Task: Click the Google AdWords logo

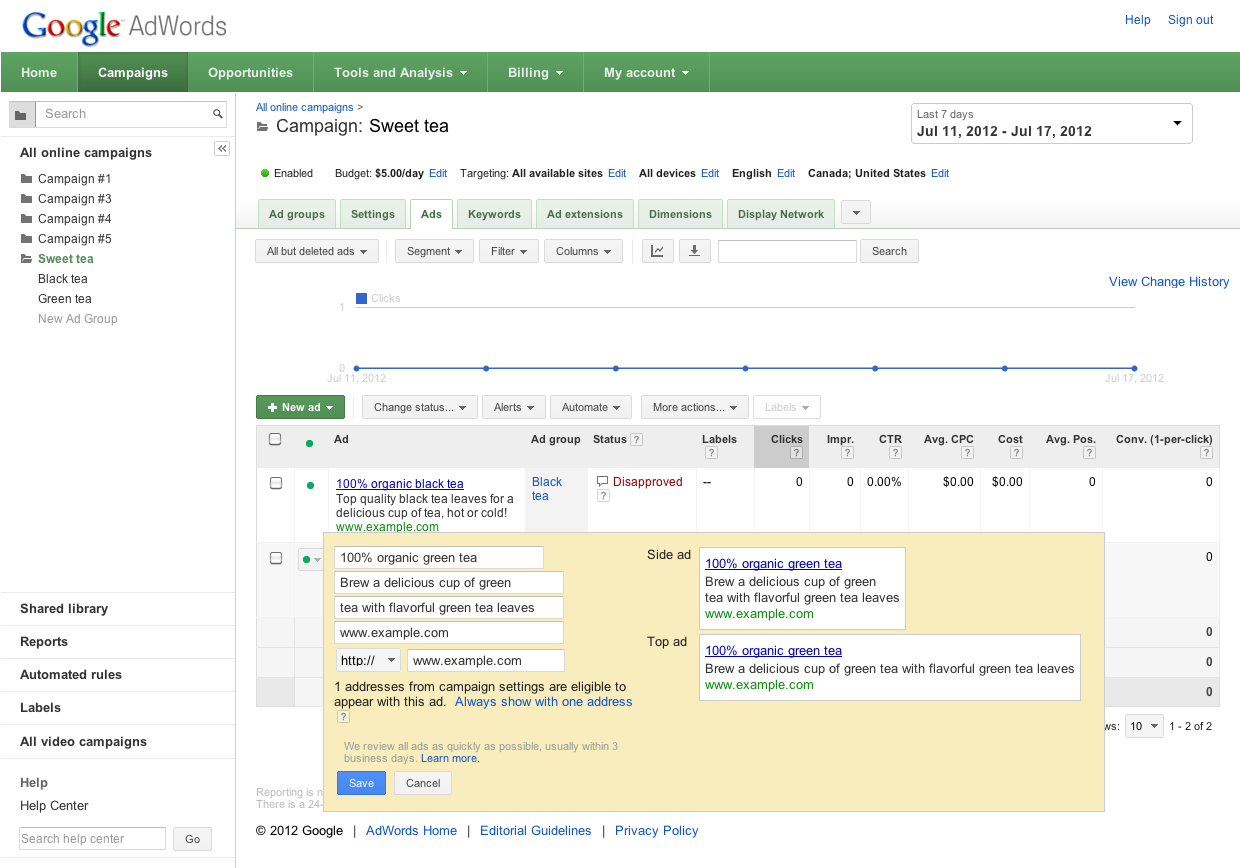Action: point(124,26)
